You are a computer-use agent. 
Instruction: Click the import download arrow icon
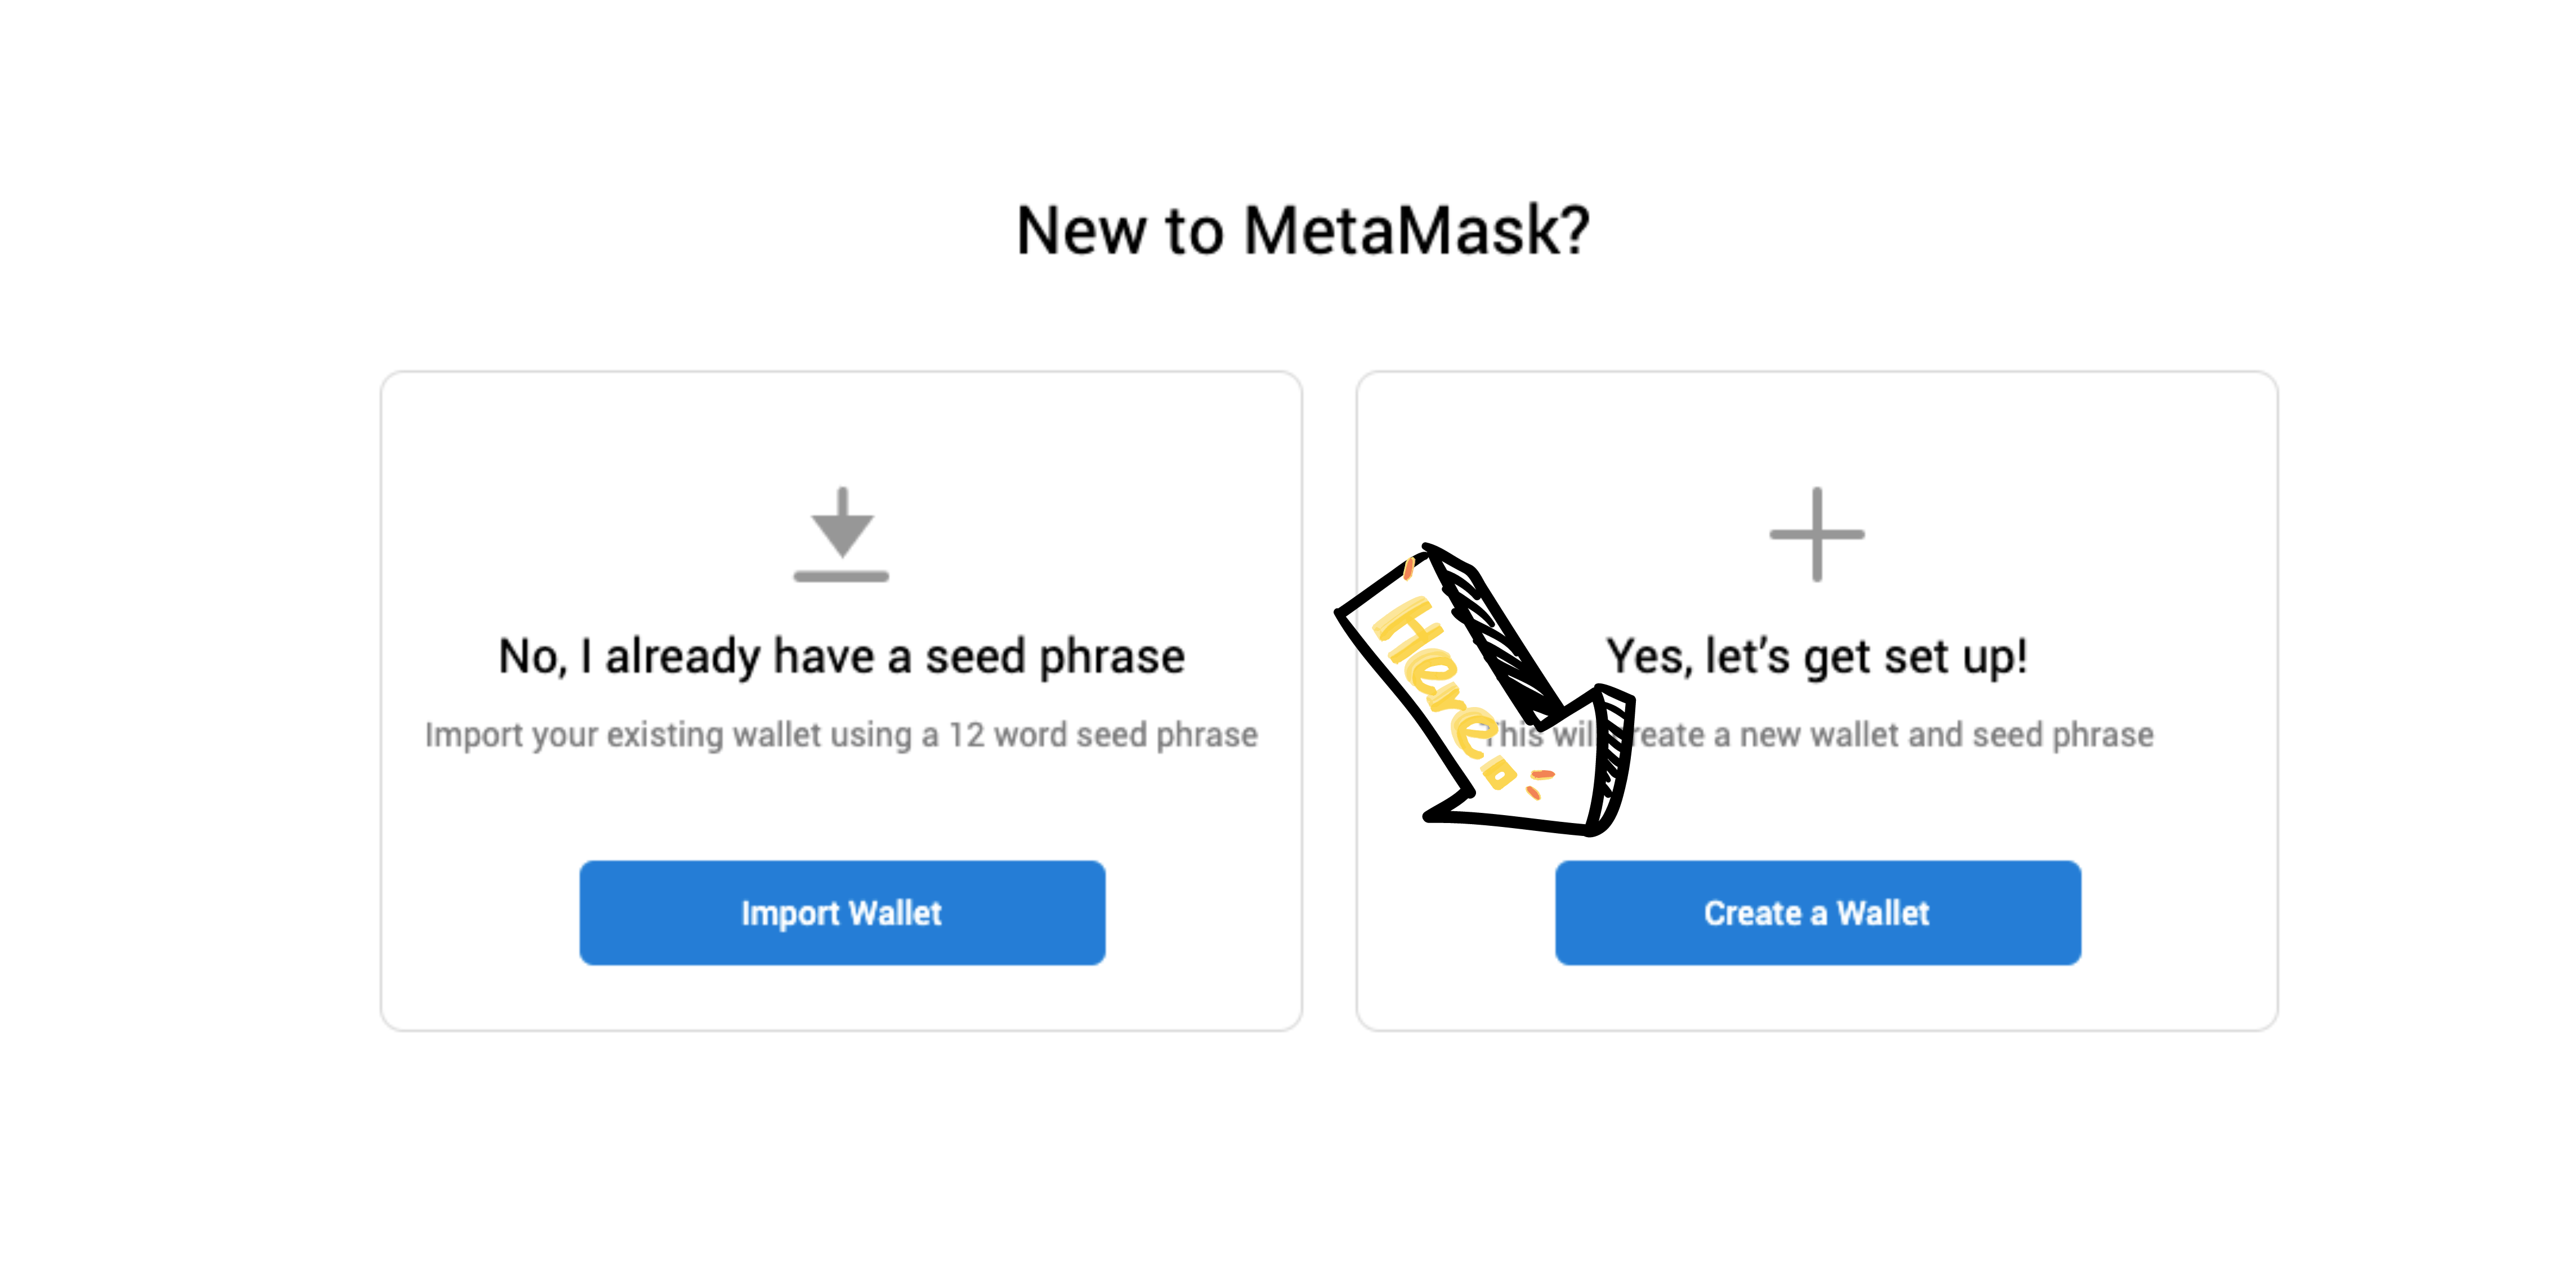[x=841, y=534]
